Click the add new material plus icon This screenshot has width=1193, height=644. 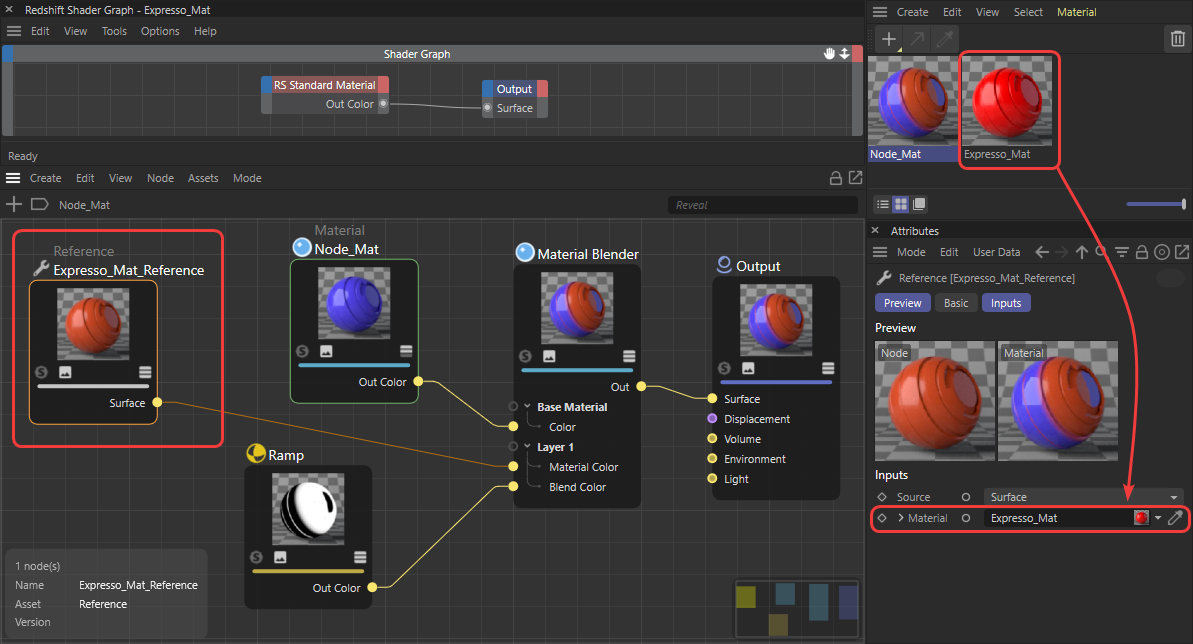coord(888,39)
